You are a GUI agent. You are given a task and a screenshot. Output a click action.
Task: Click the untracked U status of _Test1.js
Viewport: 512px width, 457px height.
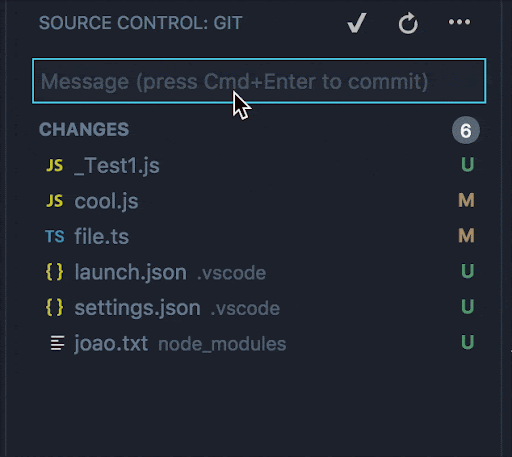467,164
